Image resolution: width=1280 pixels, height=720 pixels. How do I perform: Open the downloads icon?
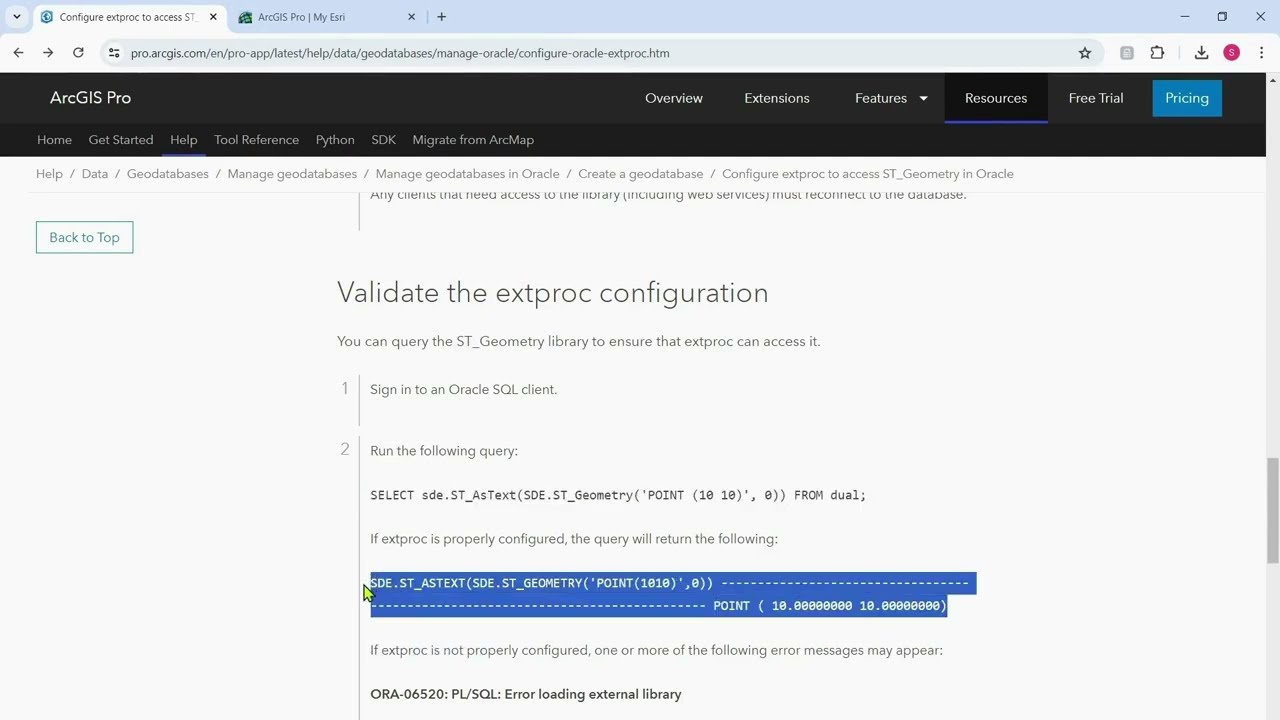click(1201, 53)
